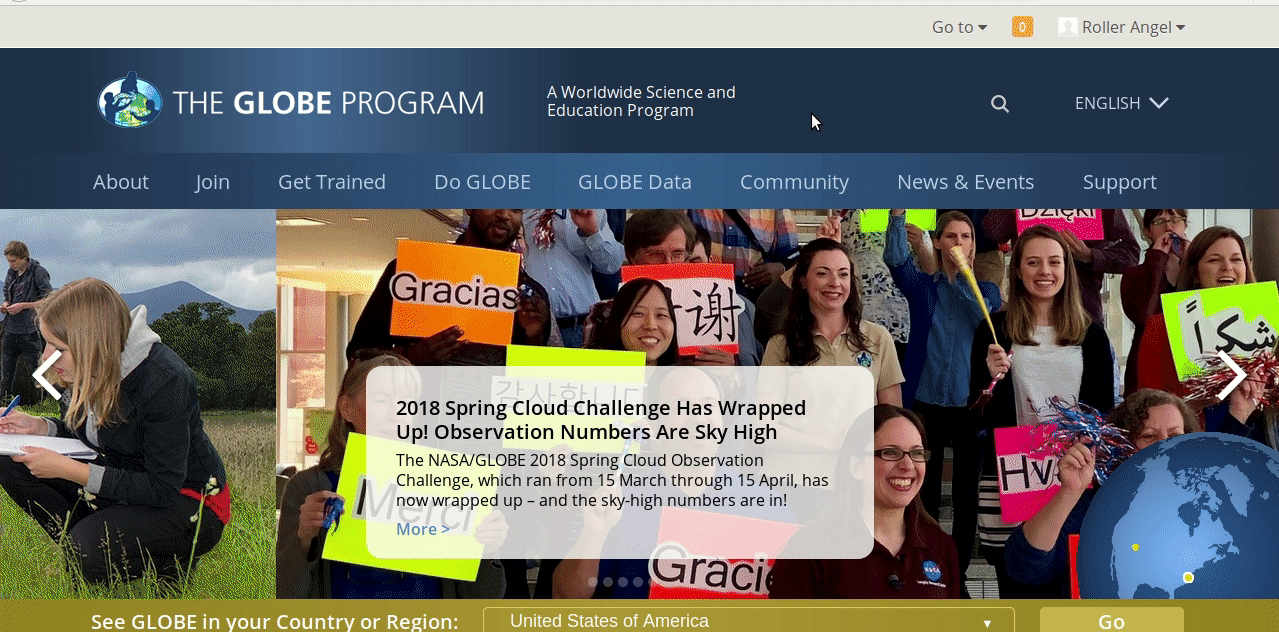Open the Community menu
This screenshot has height=632, width=1279.
click(794, 182)
